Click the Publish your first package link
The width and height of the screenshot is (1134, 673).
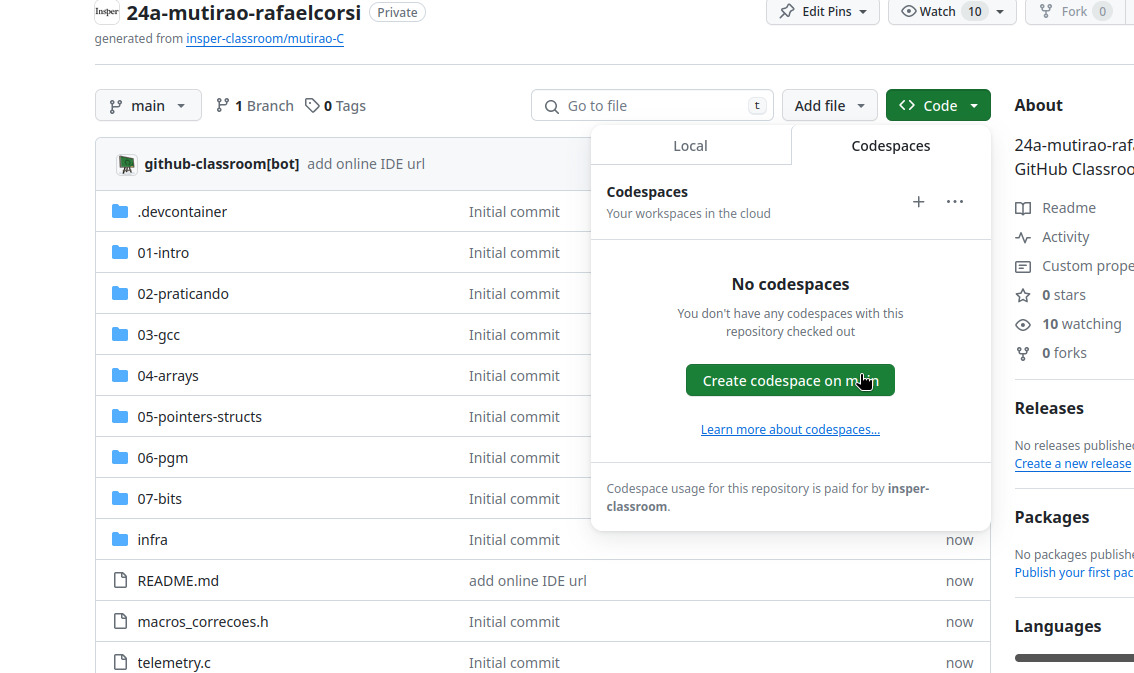(x=1074, y=573)
